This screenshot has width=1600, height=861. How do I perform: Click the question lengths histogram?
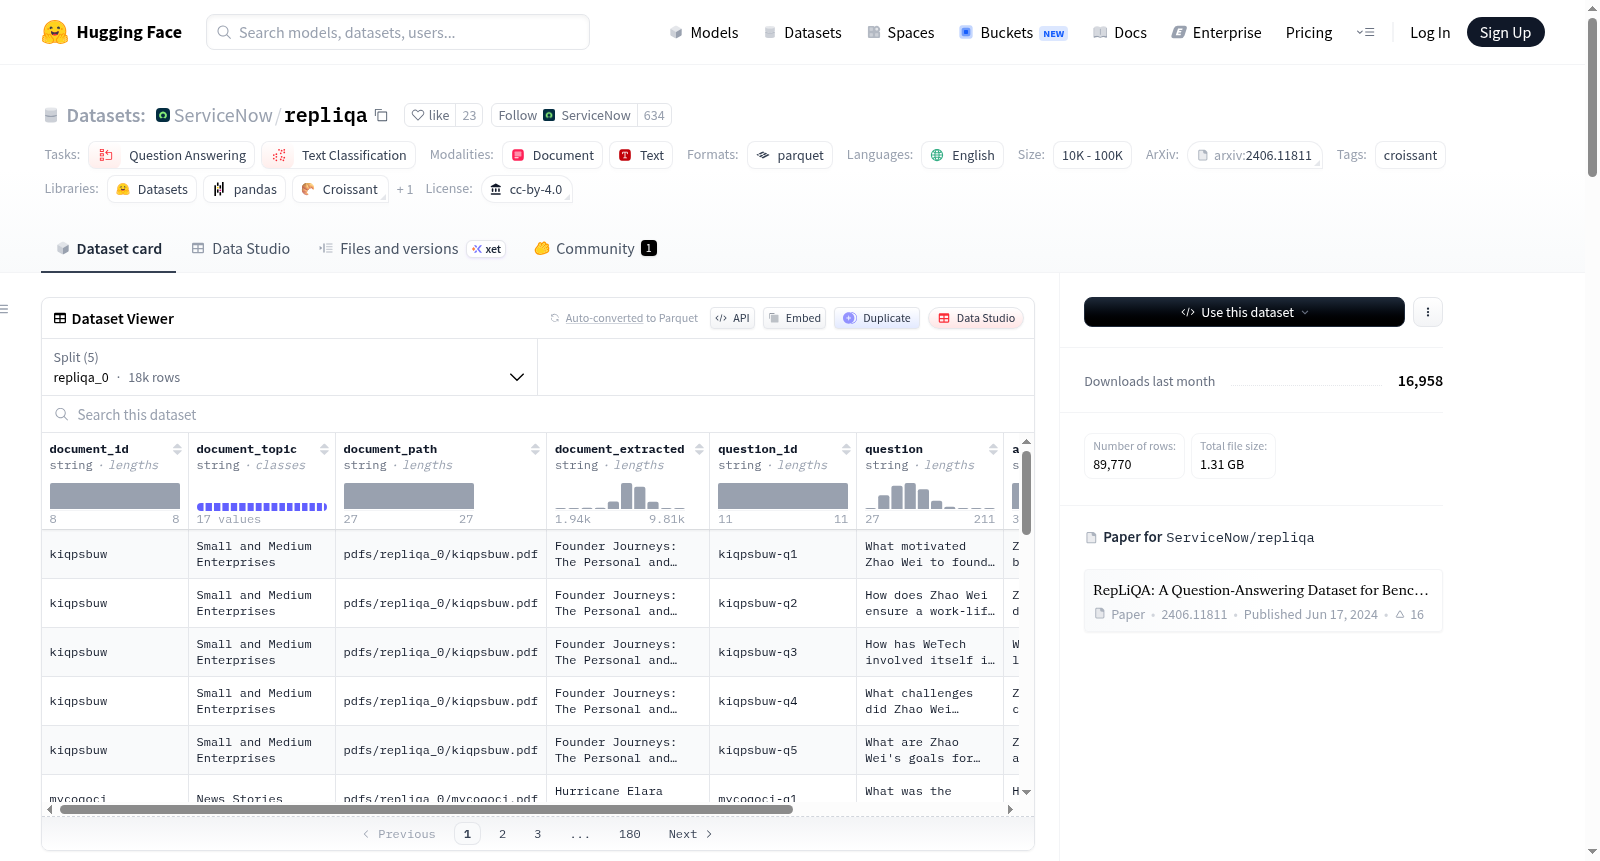point(930,496)
